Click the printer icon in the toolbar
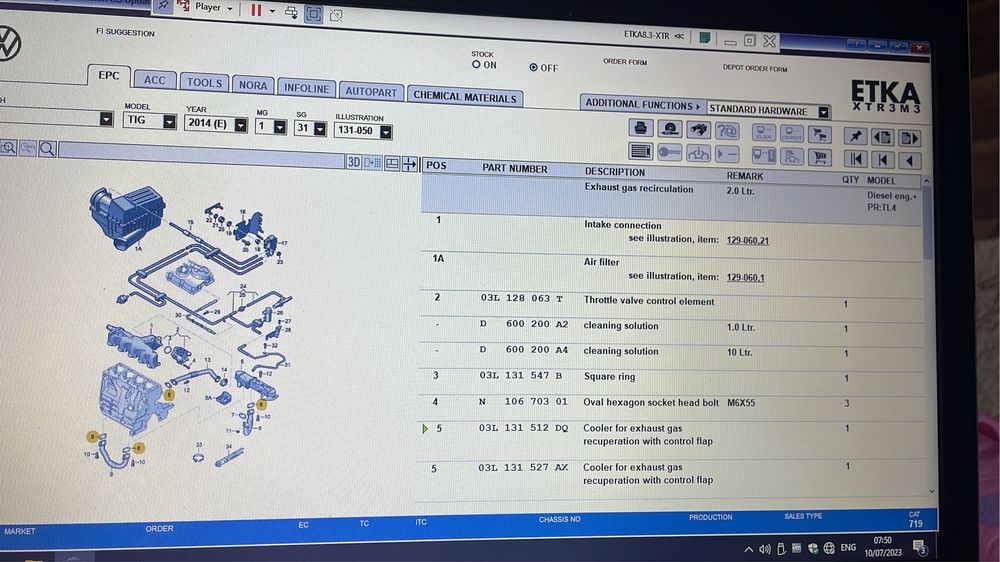This screenshot has height=562, width=1000. [x=640, y=128]
